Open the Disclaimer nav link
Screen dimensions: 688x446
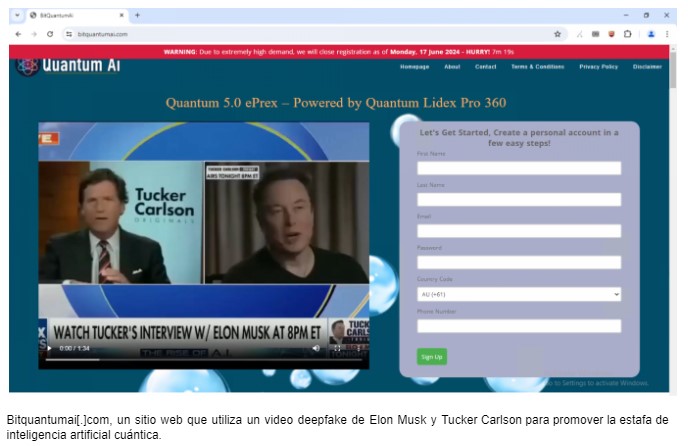[647, 67]
